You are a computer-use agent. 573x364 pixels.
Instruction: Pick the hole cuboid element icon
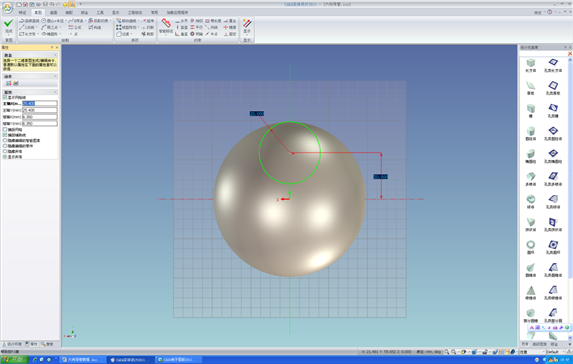coord(553,63)
